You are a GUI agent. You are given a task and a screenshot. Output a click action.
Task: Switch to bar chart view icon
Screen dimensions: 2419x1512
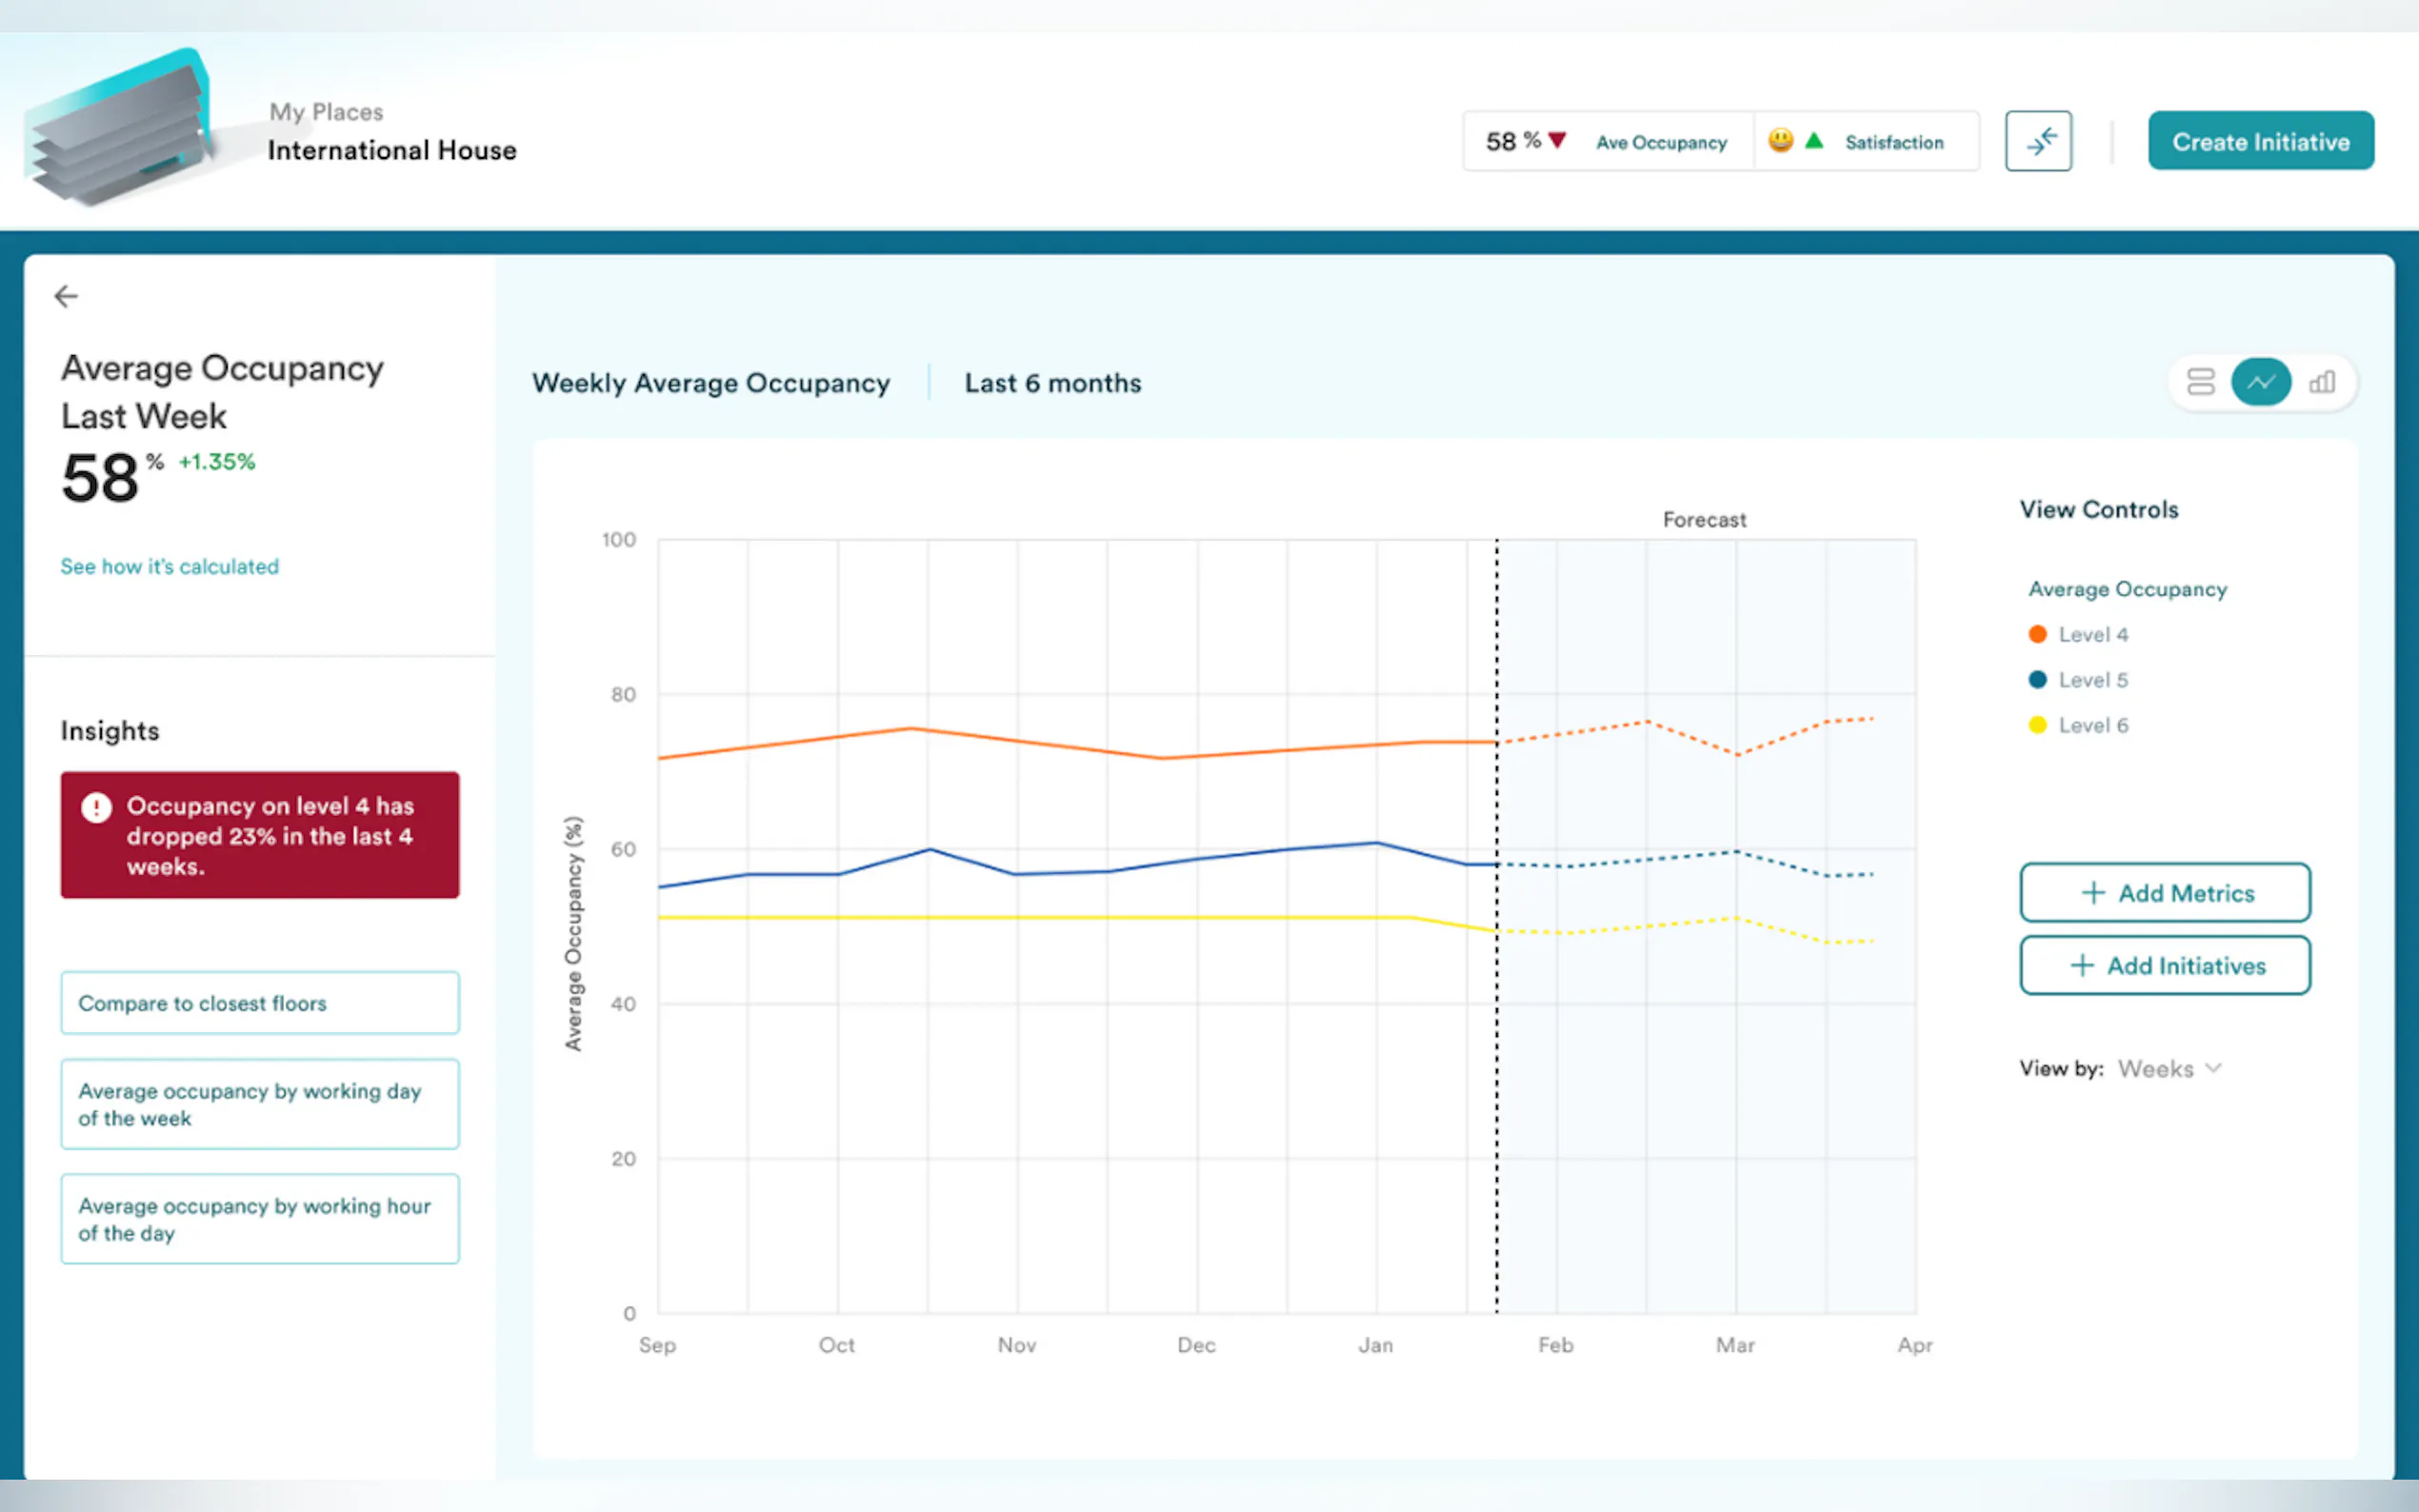(2322, 382)
